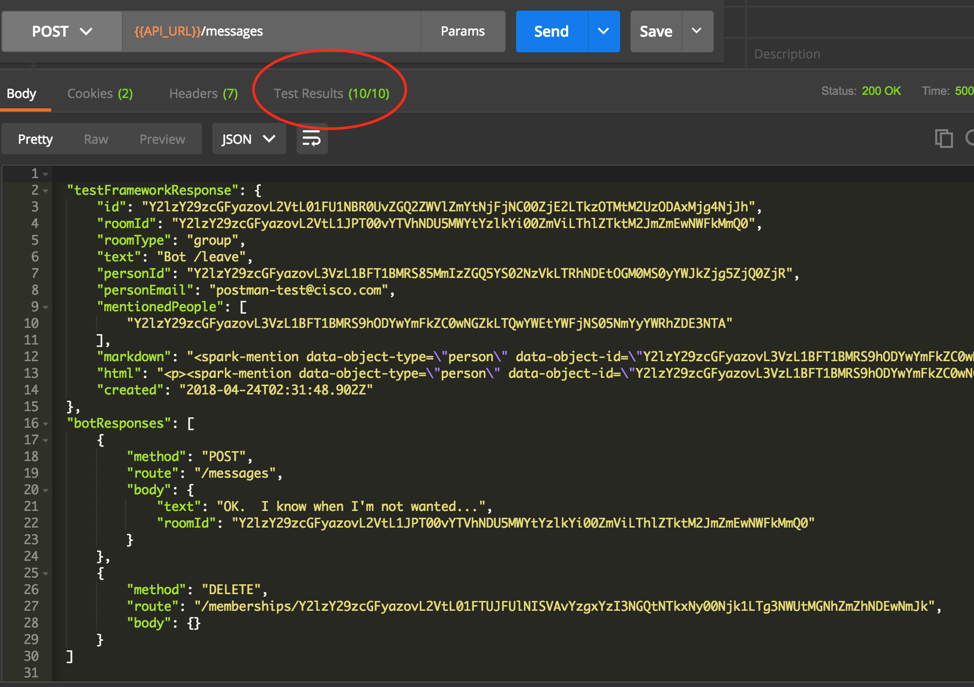Select the Pretty view
Image resolution: width=974 pixels, height=687 pixels.
35,139
